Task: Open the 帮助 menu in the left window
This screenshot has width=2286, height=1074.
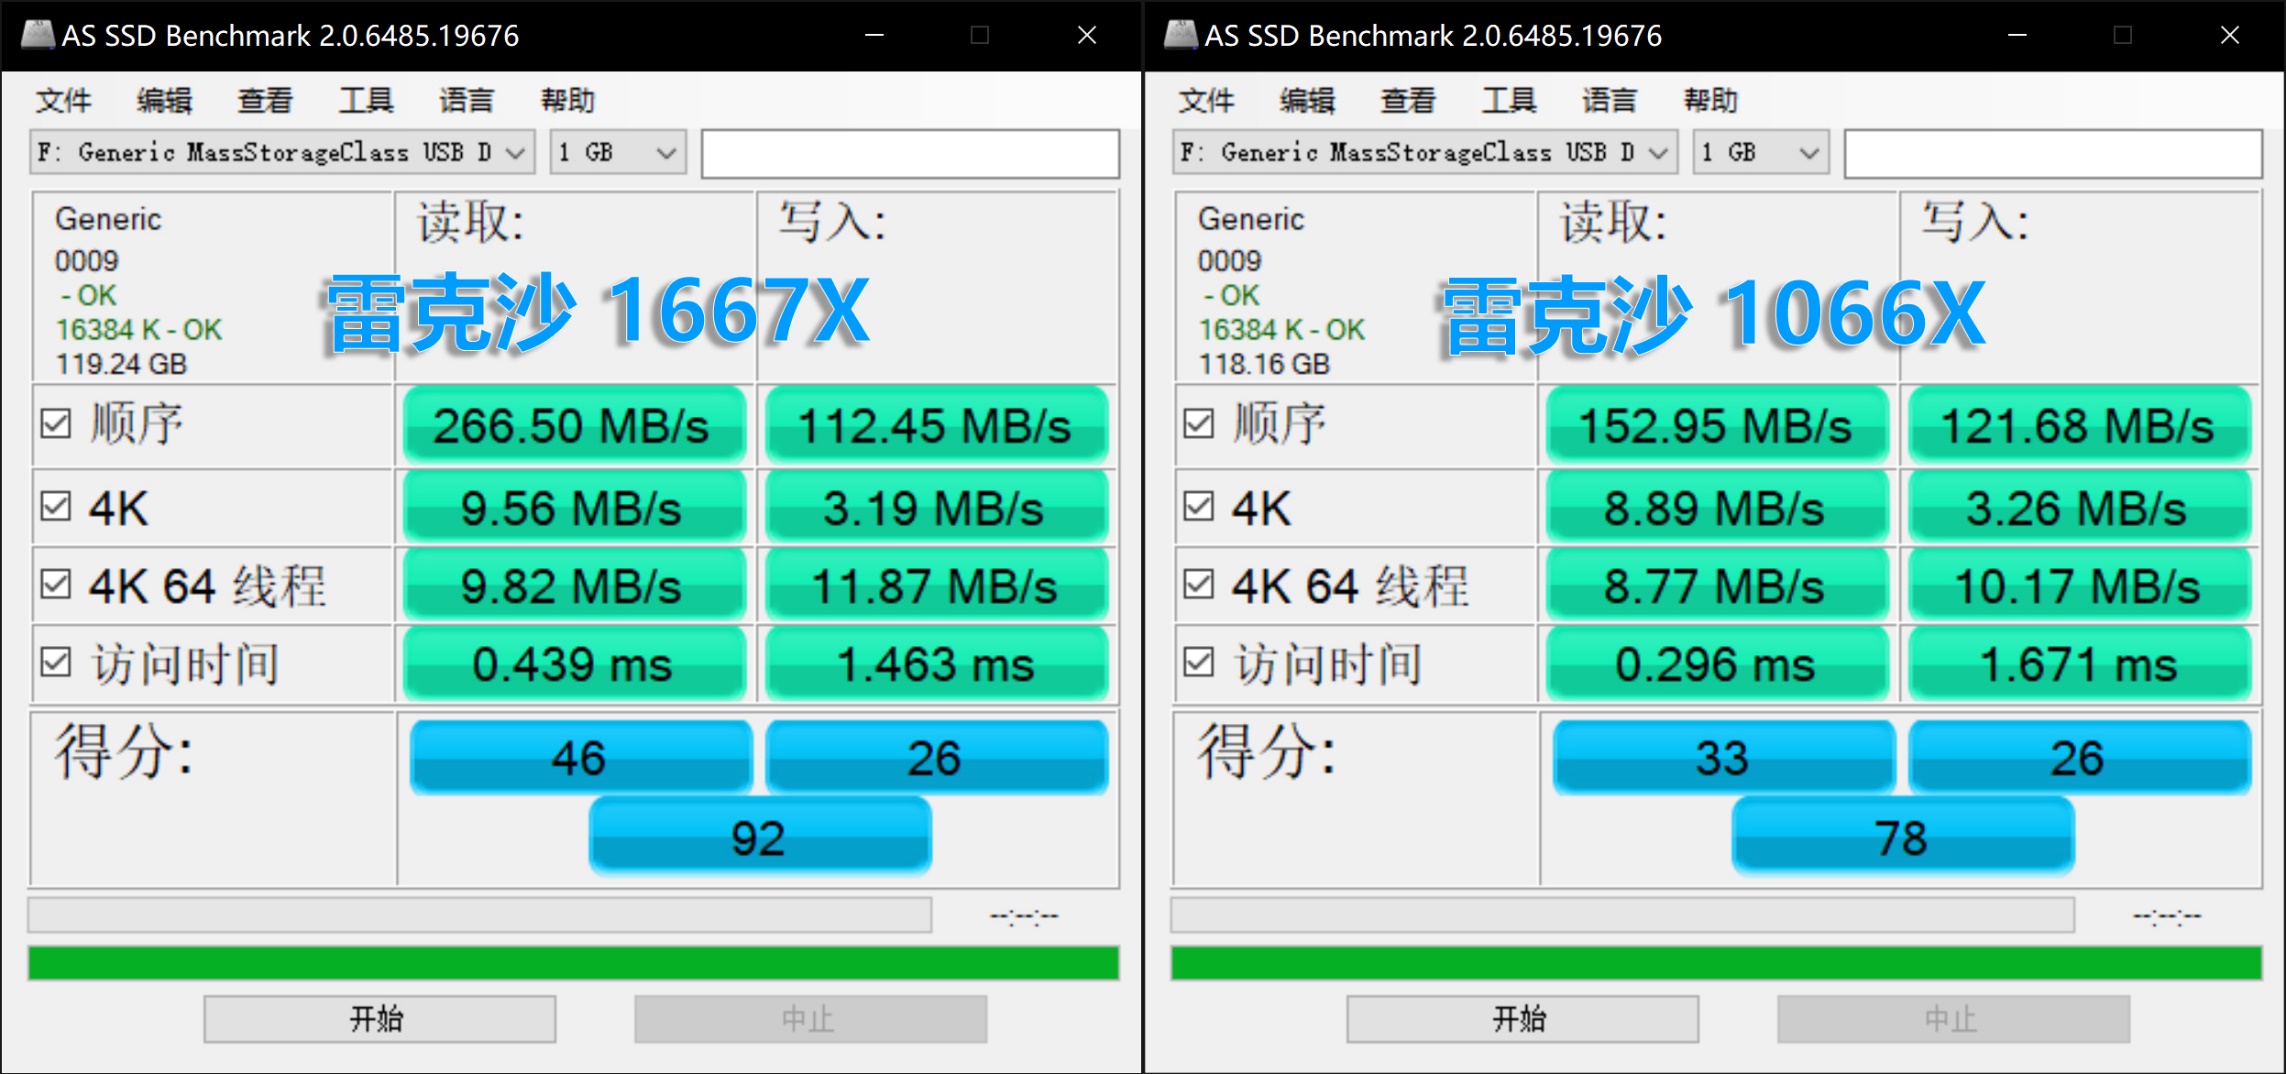Action: click(x=568, y=100)
